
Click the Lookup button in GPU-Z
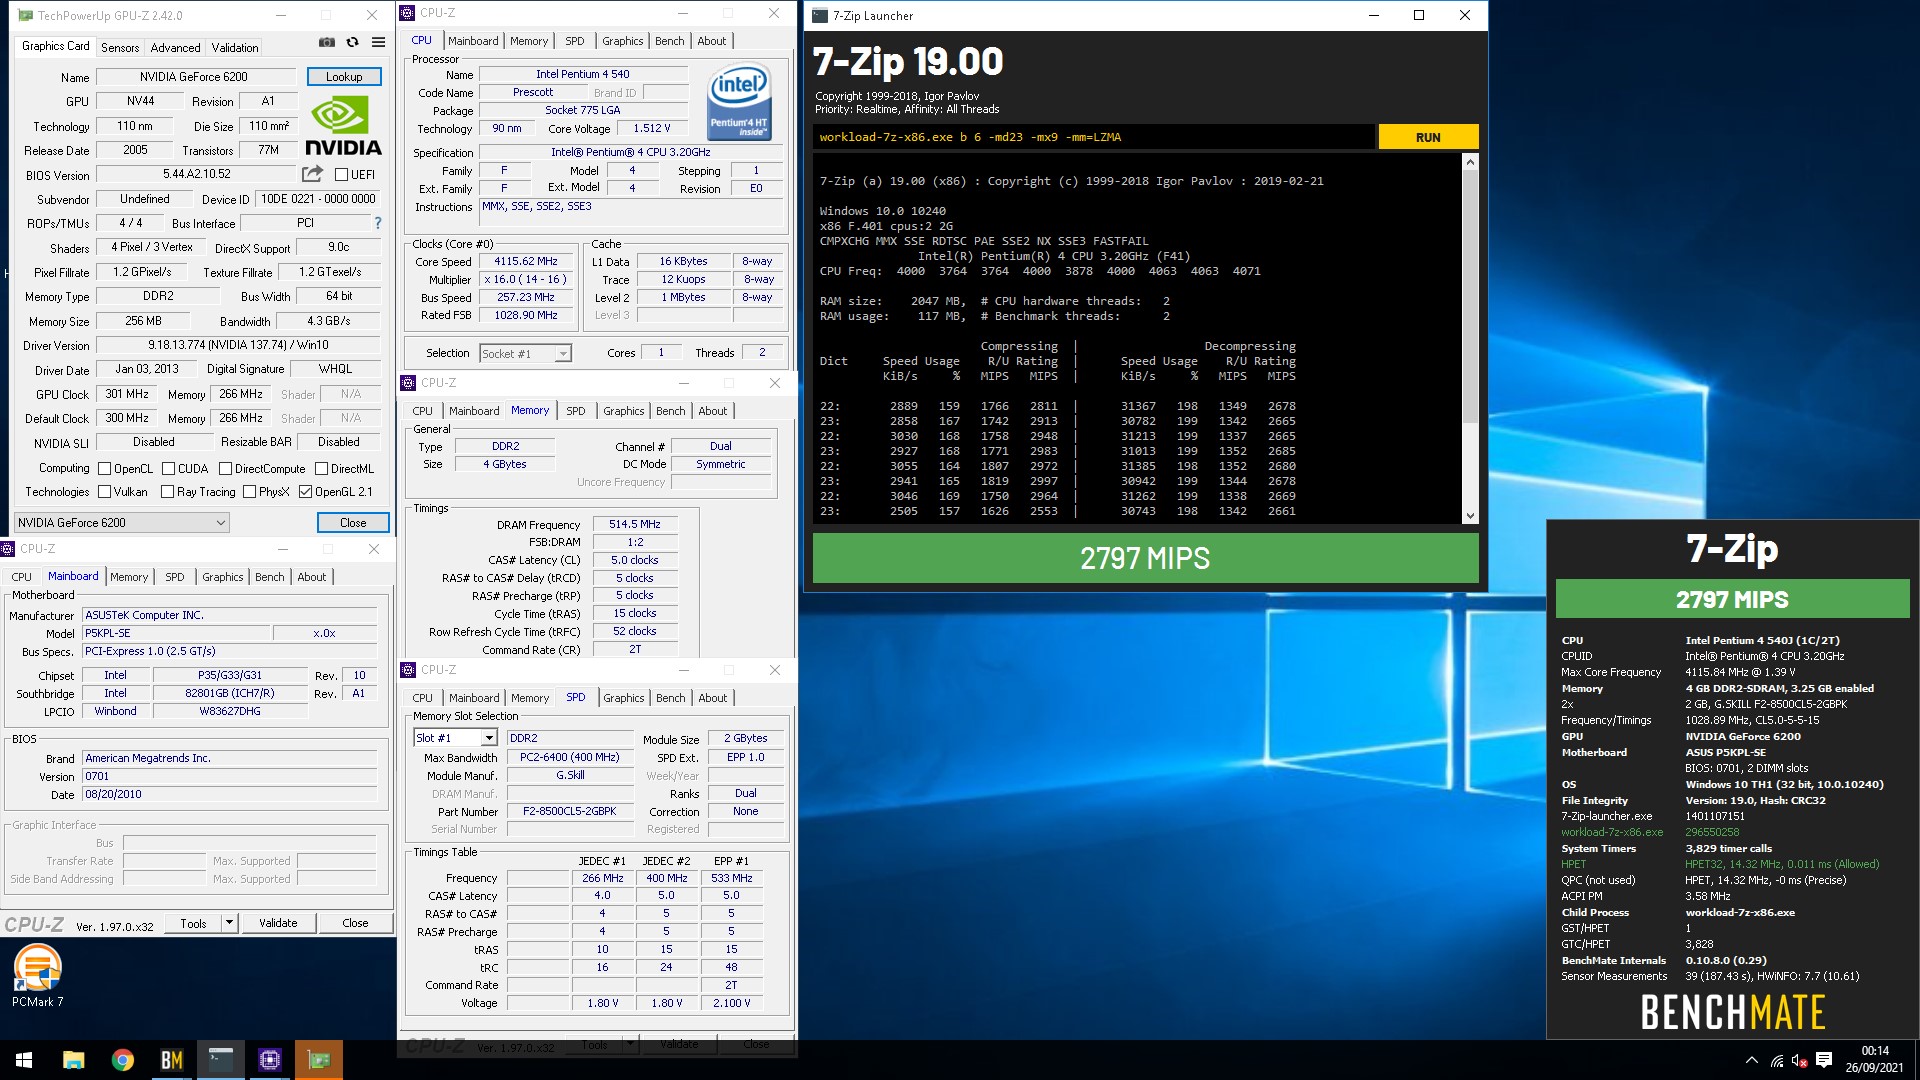click(x=344, y=77)
